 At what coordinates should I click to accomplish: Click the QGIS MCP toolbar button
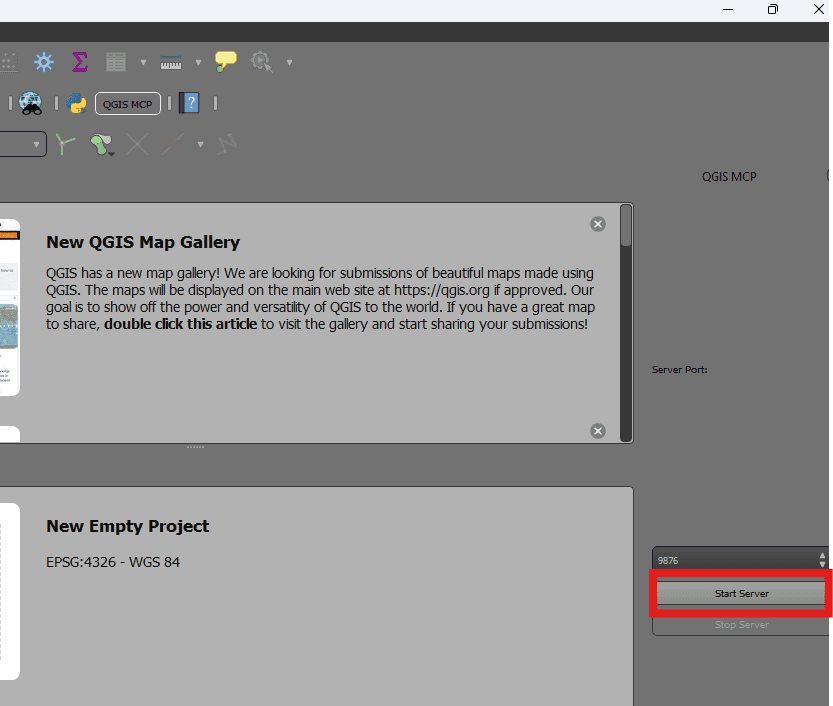click(128, 104)
